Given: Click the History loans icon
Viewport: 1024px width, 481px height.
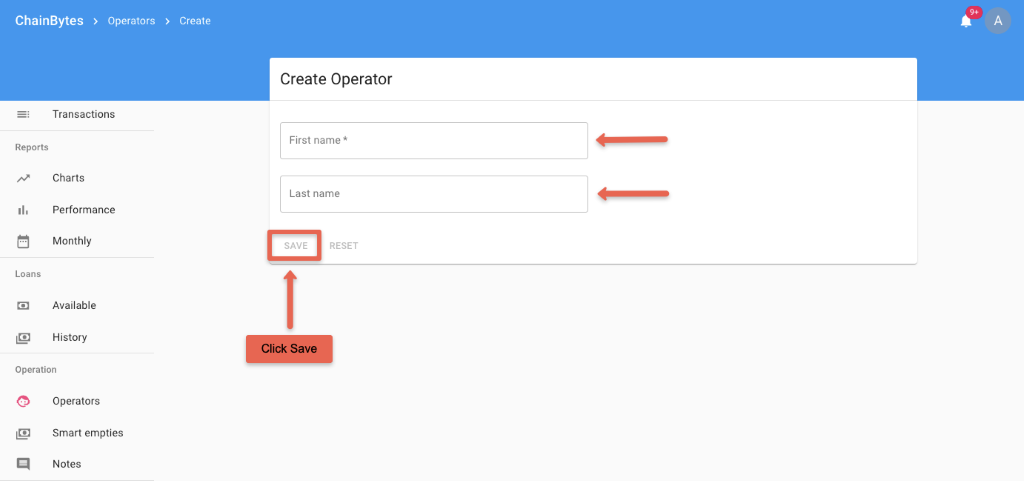Looking at the screenshot, I should point(23,338).
